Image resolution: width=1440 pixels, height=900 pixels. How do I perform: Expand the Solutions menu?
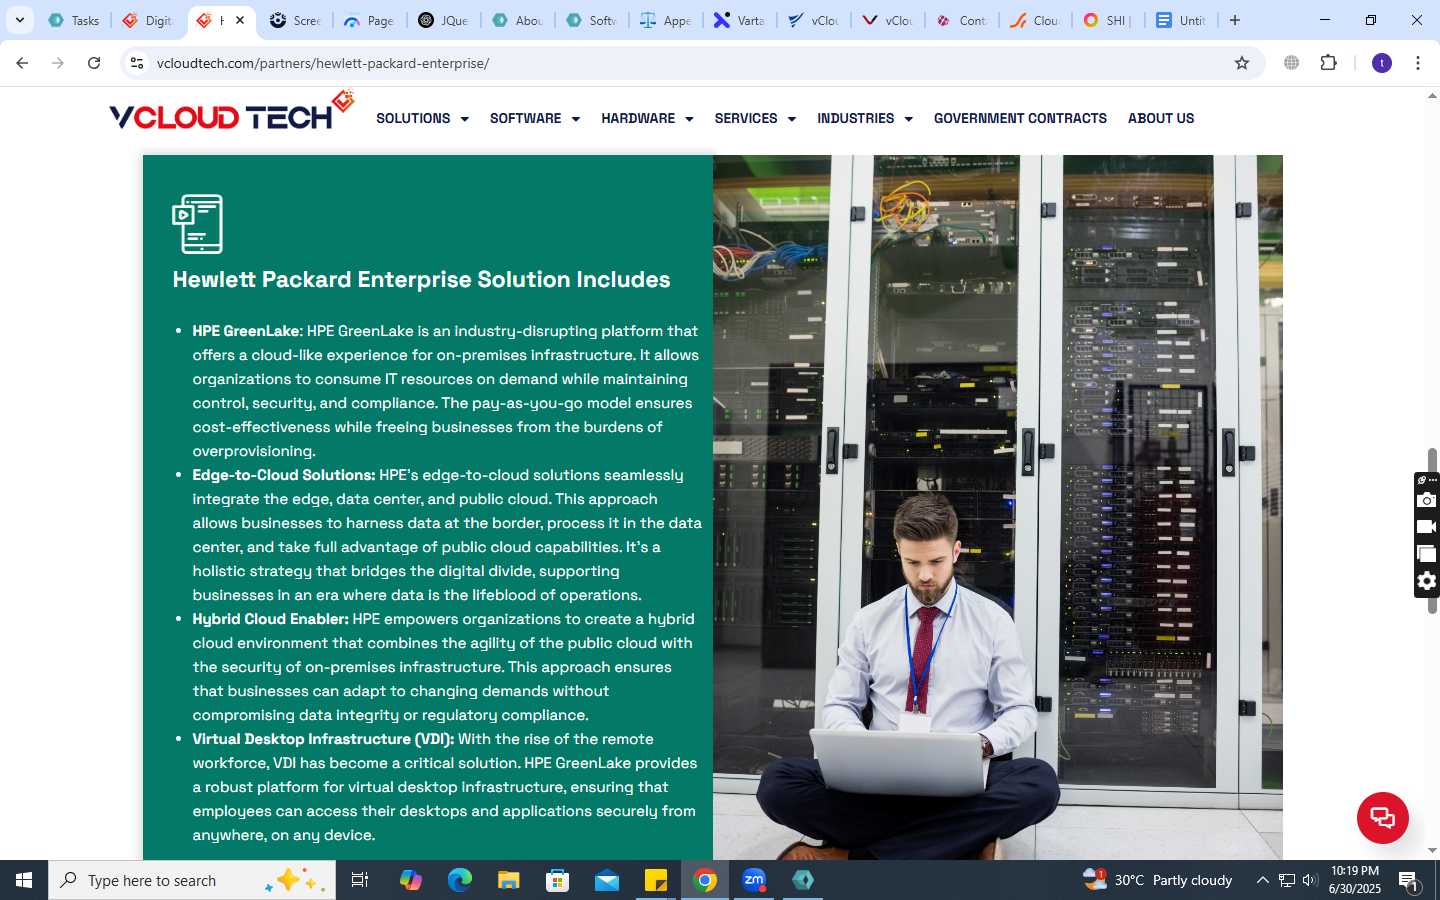click(422, 118)
